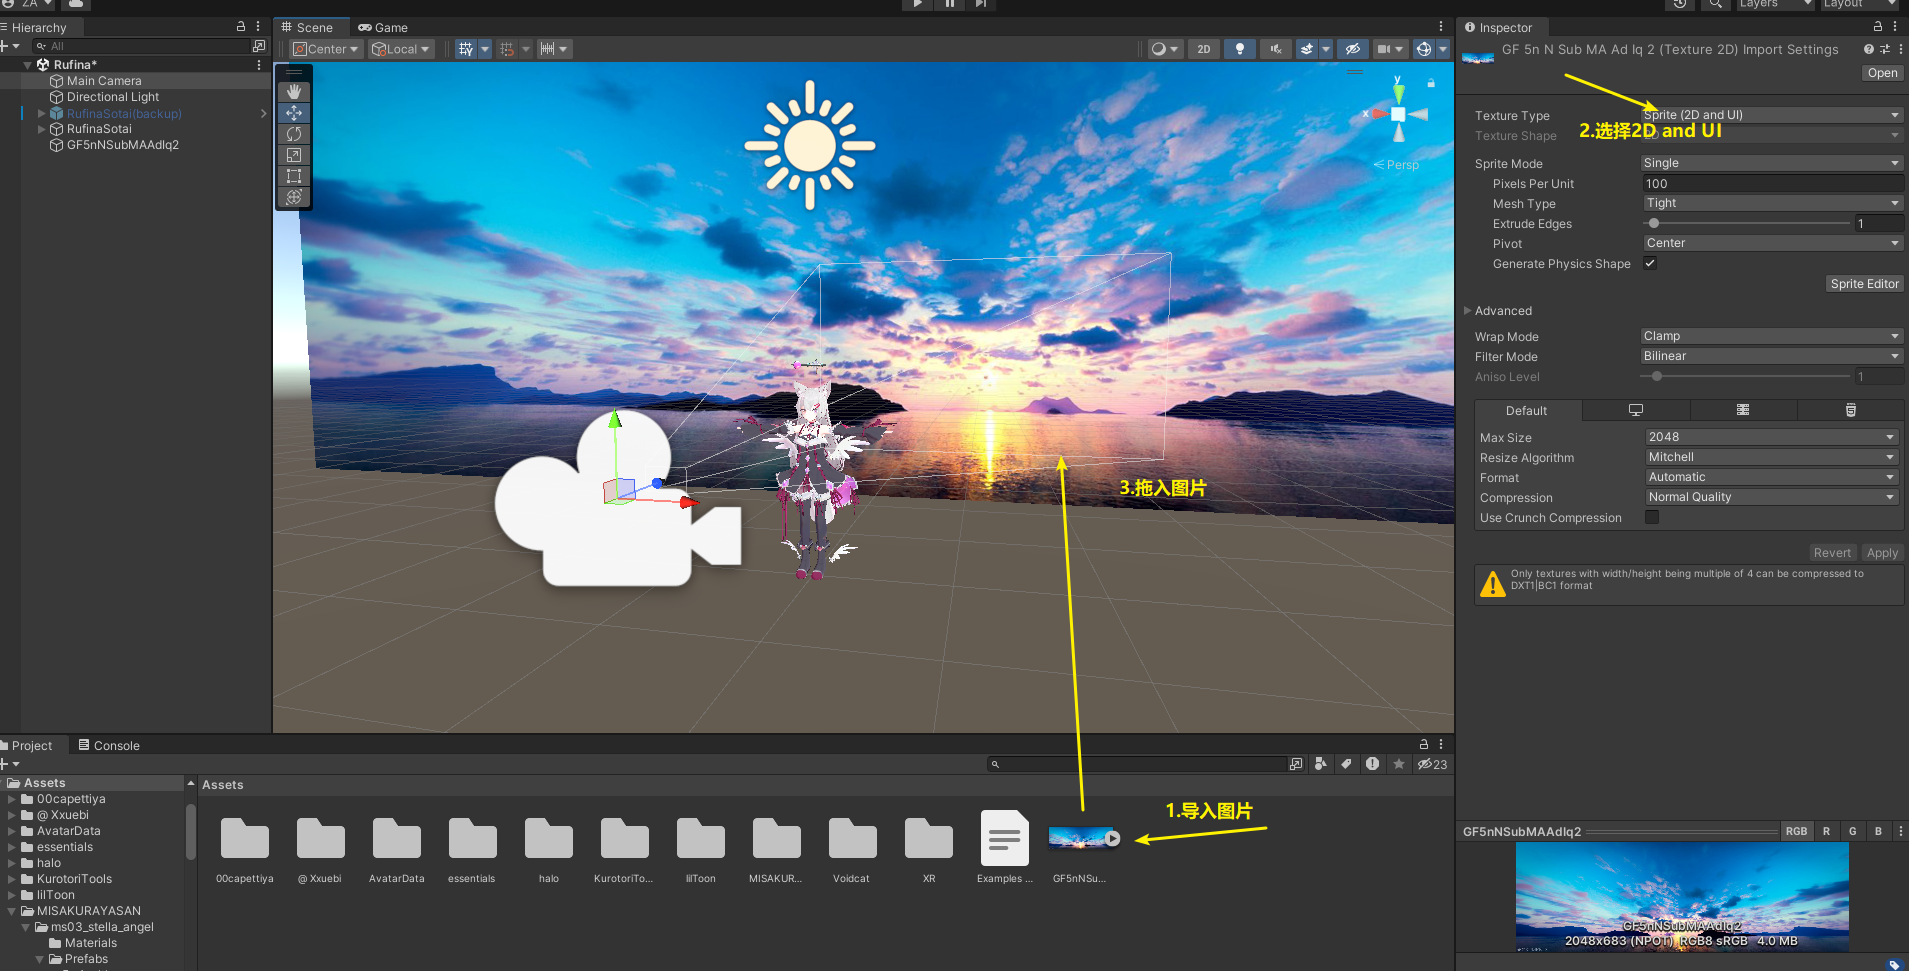Lock the Inspector panel

(x=1877, y=27)
